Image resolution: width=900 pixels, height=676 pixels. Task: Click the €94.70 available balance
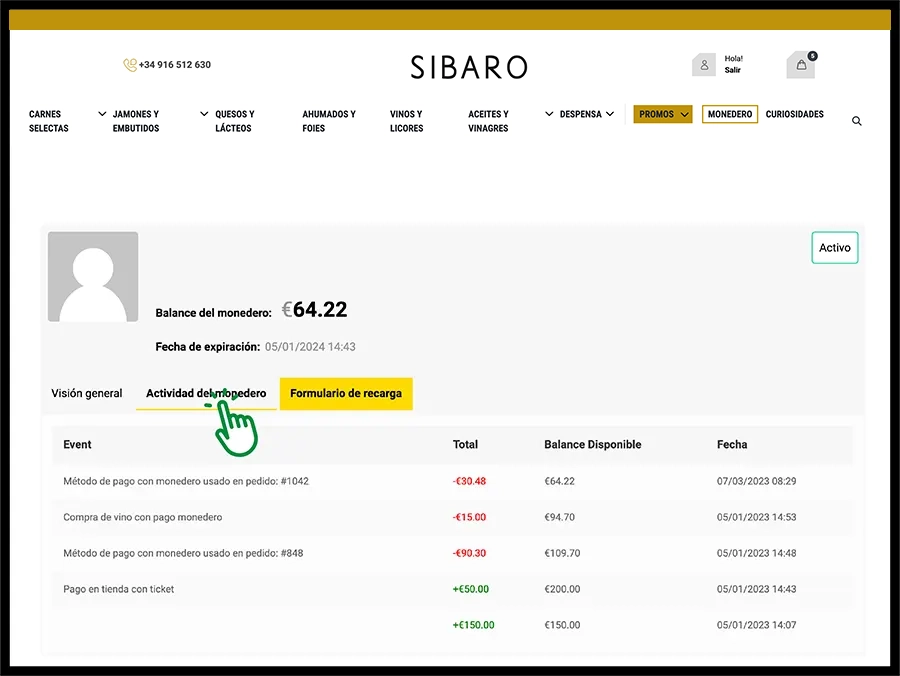[x=560, y=517]
